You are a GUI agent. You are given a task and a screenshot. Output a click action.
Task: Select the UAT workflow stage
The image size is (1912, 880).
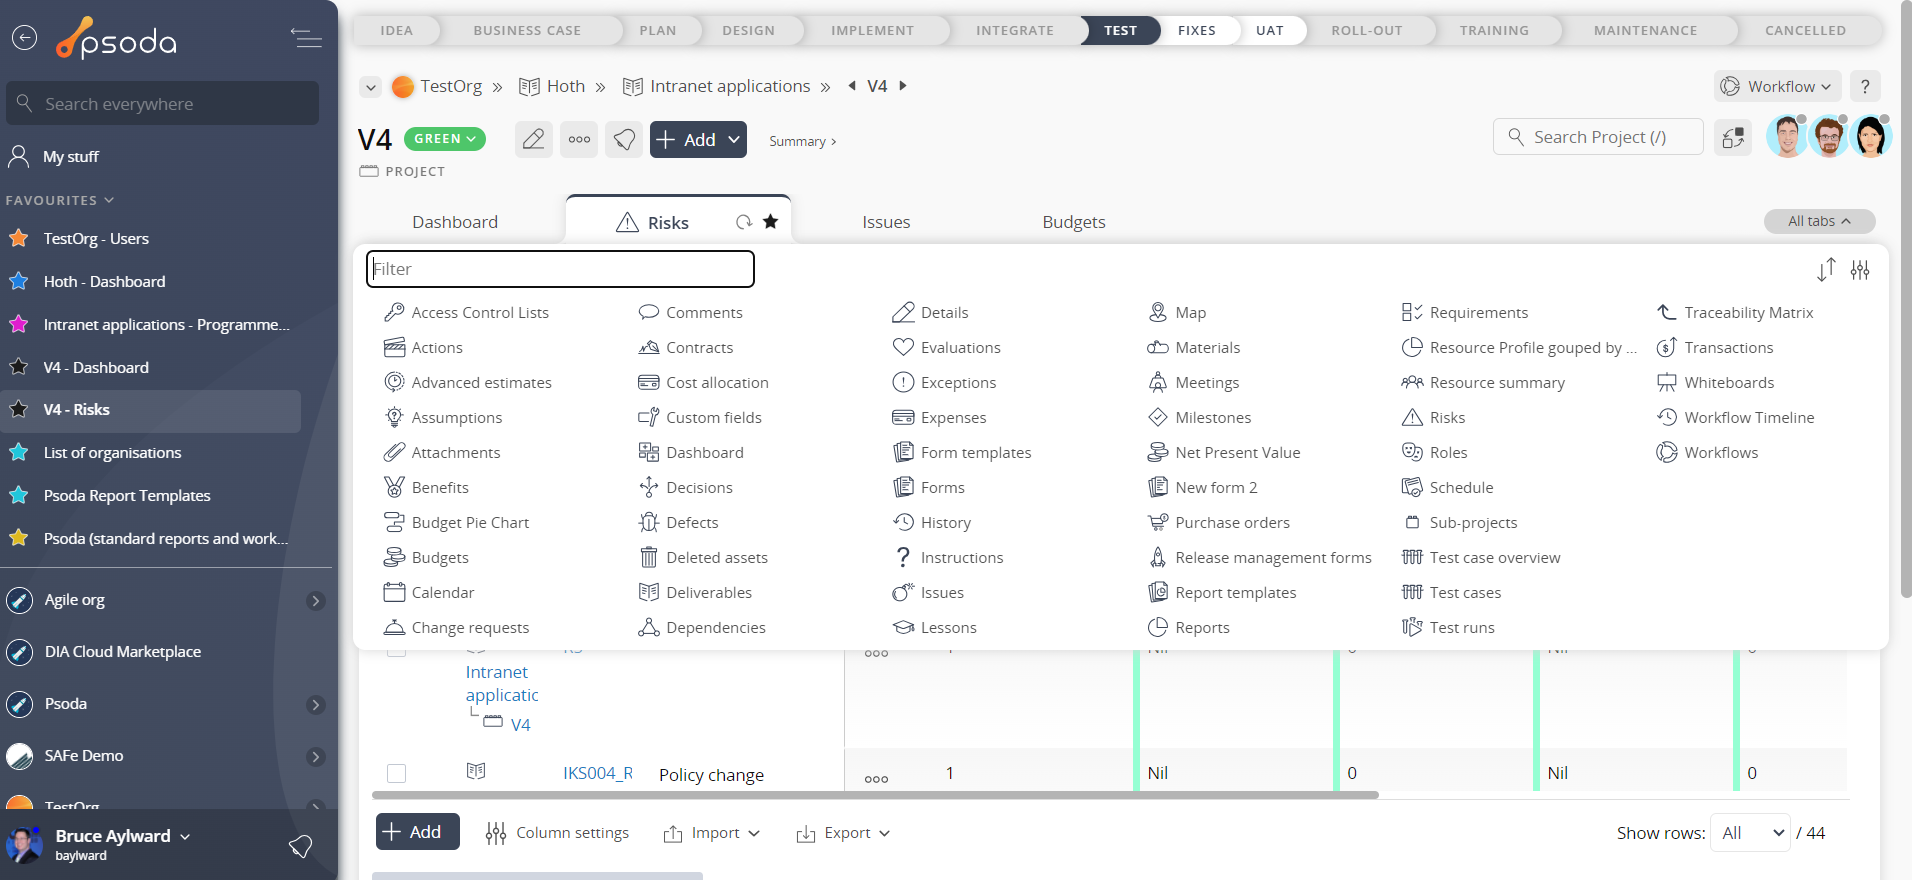pos(1269,30)
